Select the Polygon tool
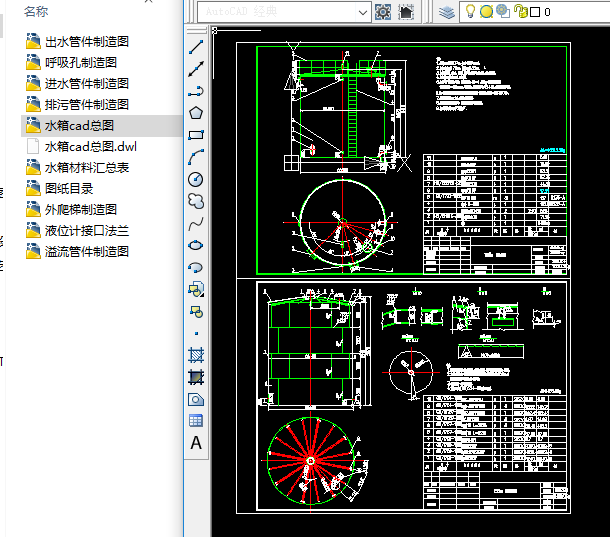The image size is (610, 537). [196, 113]
